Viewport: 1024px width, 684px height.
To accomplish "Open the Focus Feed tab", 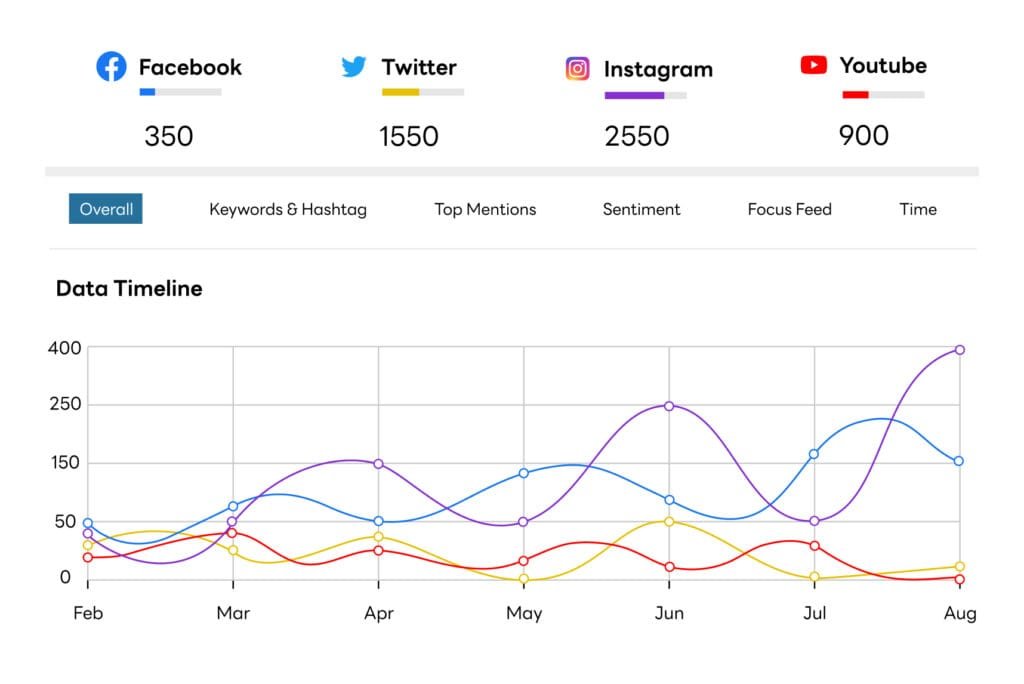I will (x=789, y=209).
